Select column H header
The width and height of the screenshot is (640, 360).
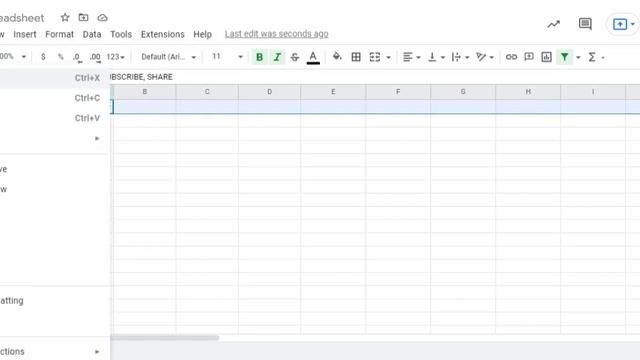tap(528, 92)
